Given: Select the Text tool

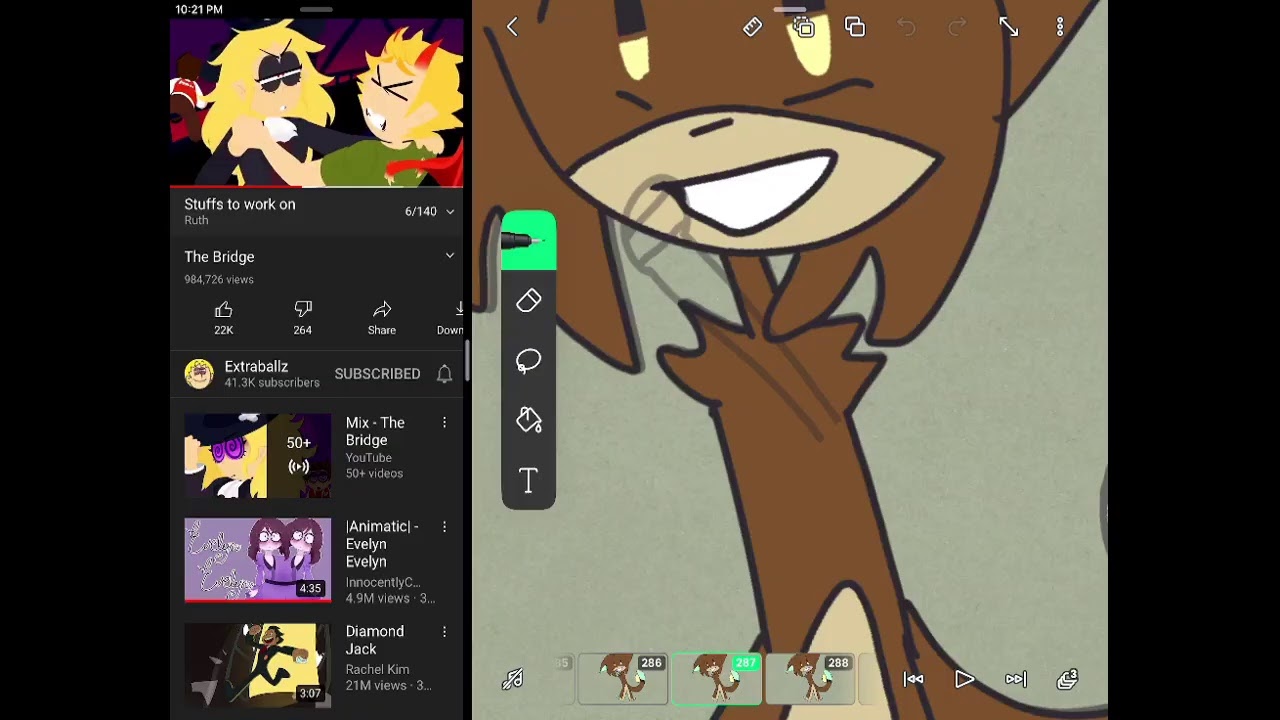Looking at the screenshot, I should [528, 481].
